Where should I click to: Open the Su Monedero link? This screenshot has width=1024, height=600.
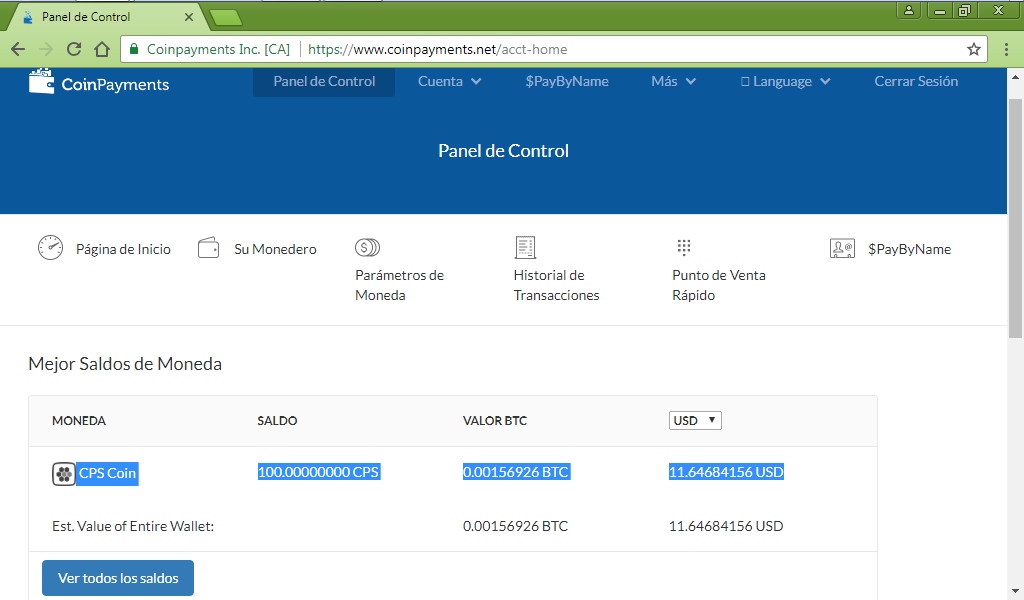tap(275, 249)
